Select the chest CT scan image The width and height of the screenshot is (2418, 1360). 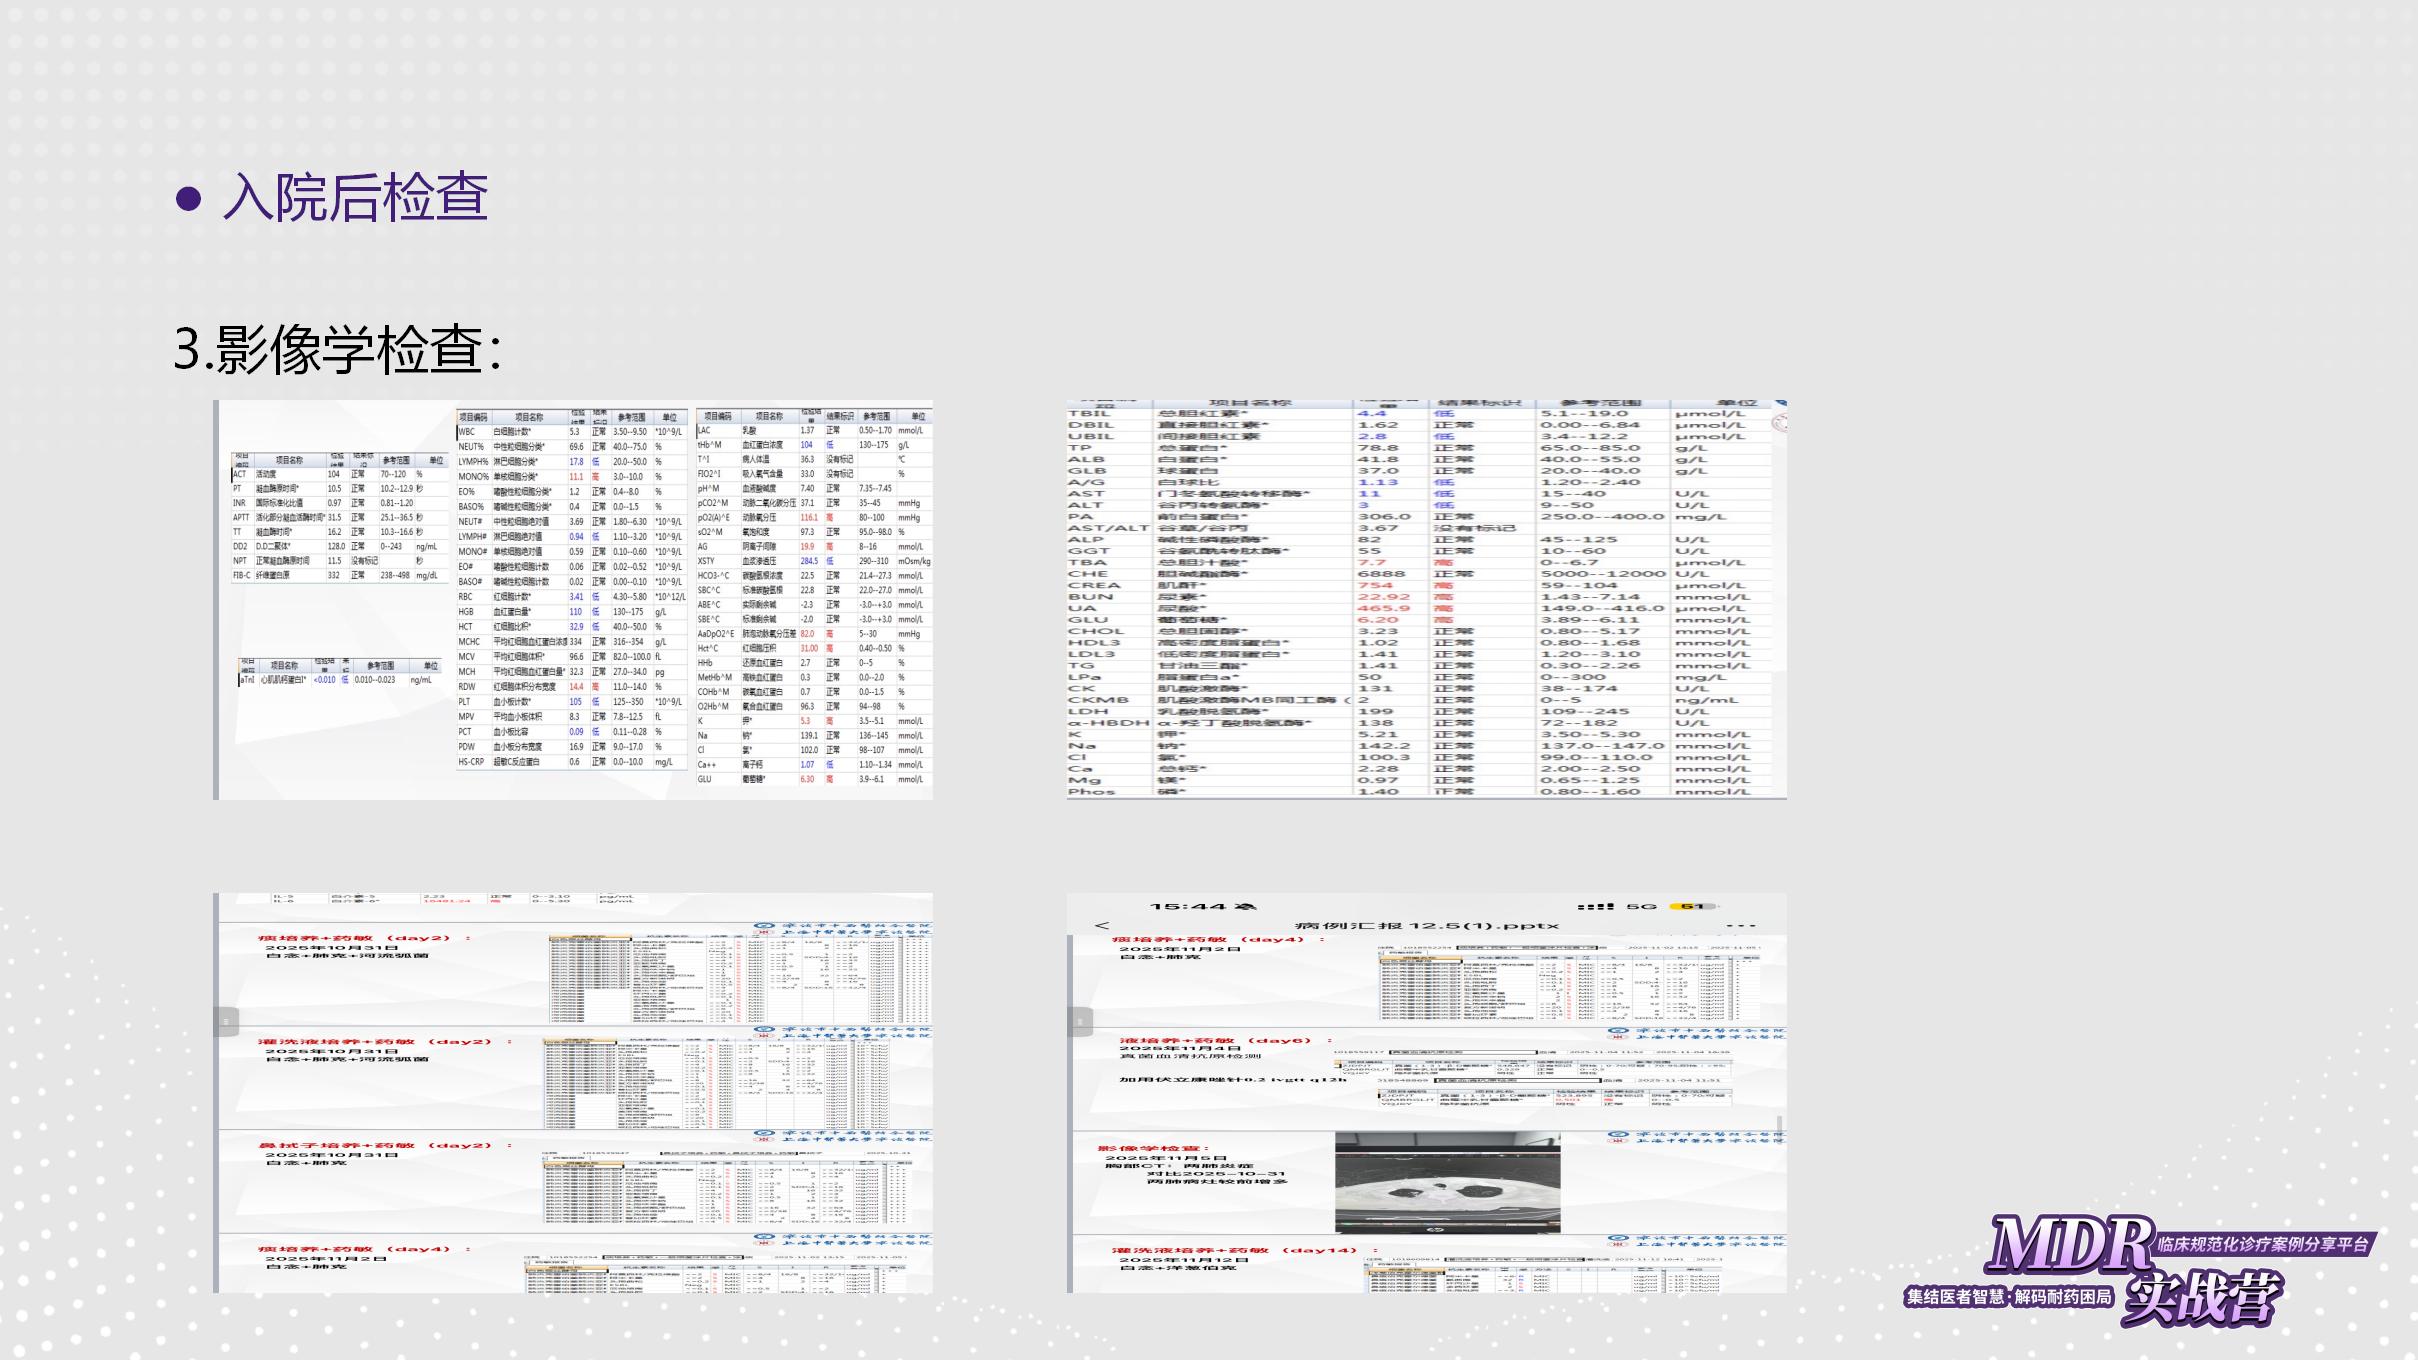pos(1447,1183)
